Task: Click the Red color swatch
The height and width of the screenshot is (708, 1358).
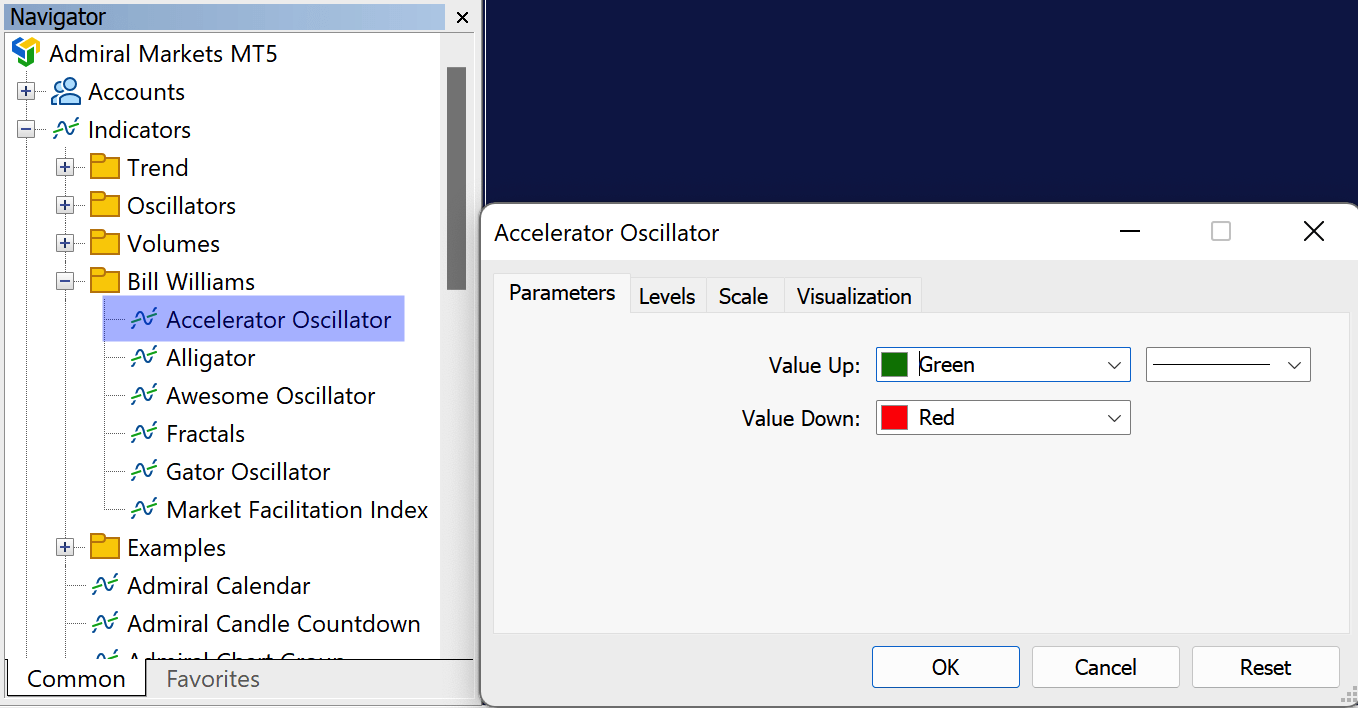Action: (895, 418)
